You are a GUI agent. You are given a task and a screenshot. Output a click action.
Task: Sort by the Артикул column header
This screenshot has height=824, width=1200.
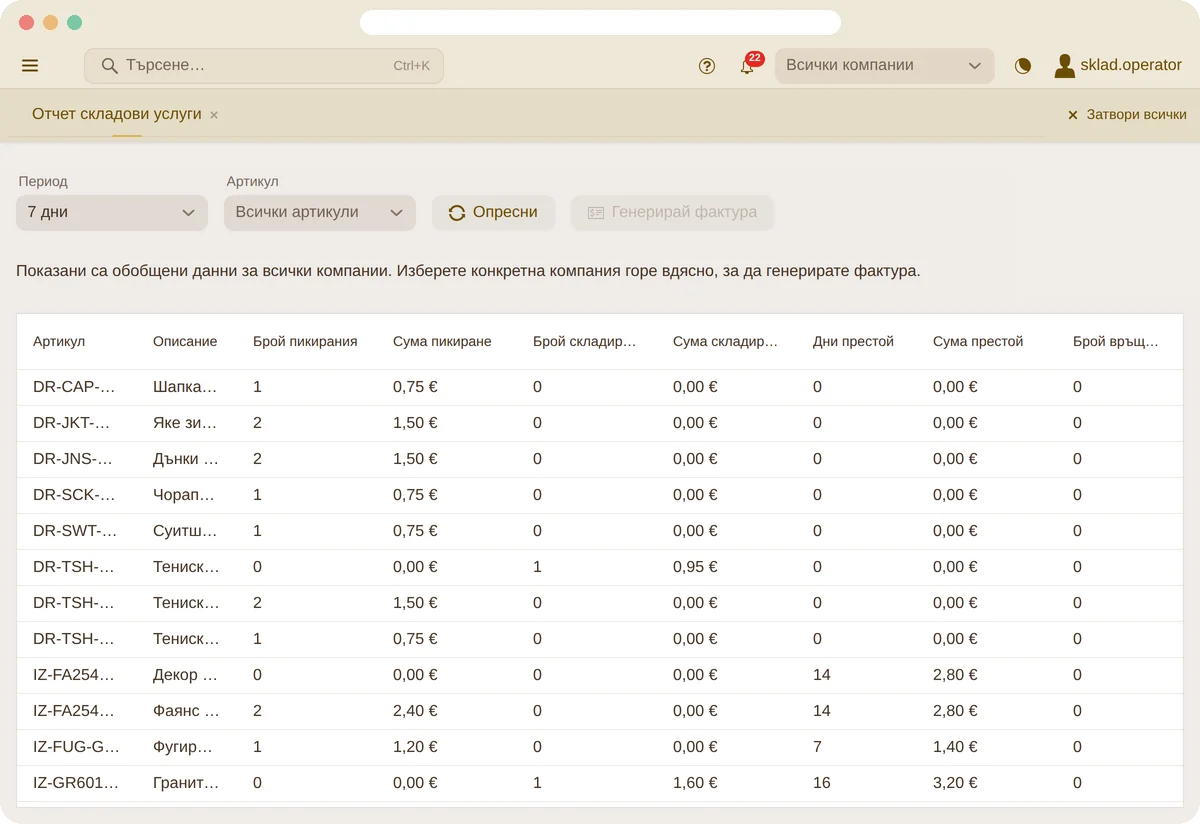(x=59, y=341)
